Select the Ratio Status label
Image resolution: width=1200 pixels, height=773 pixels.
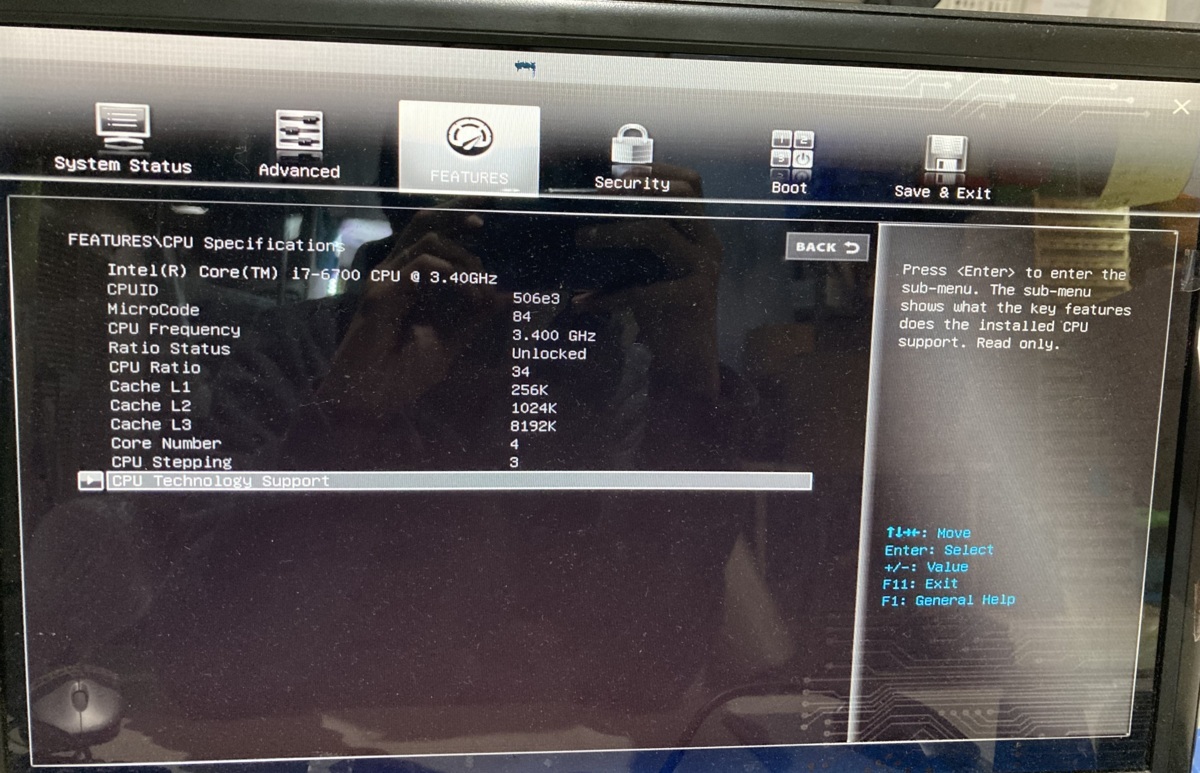coord(169,348)
